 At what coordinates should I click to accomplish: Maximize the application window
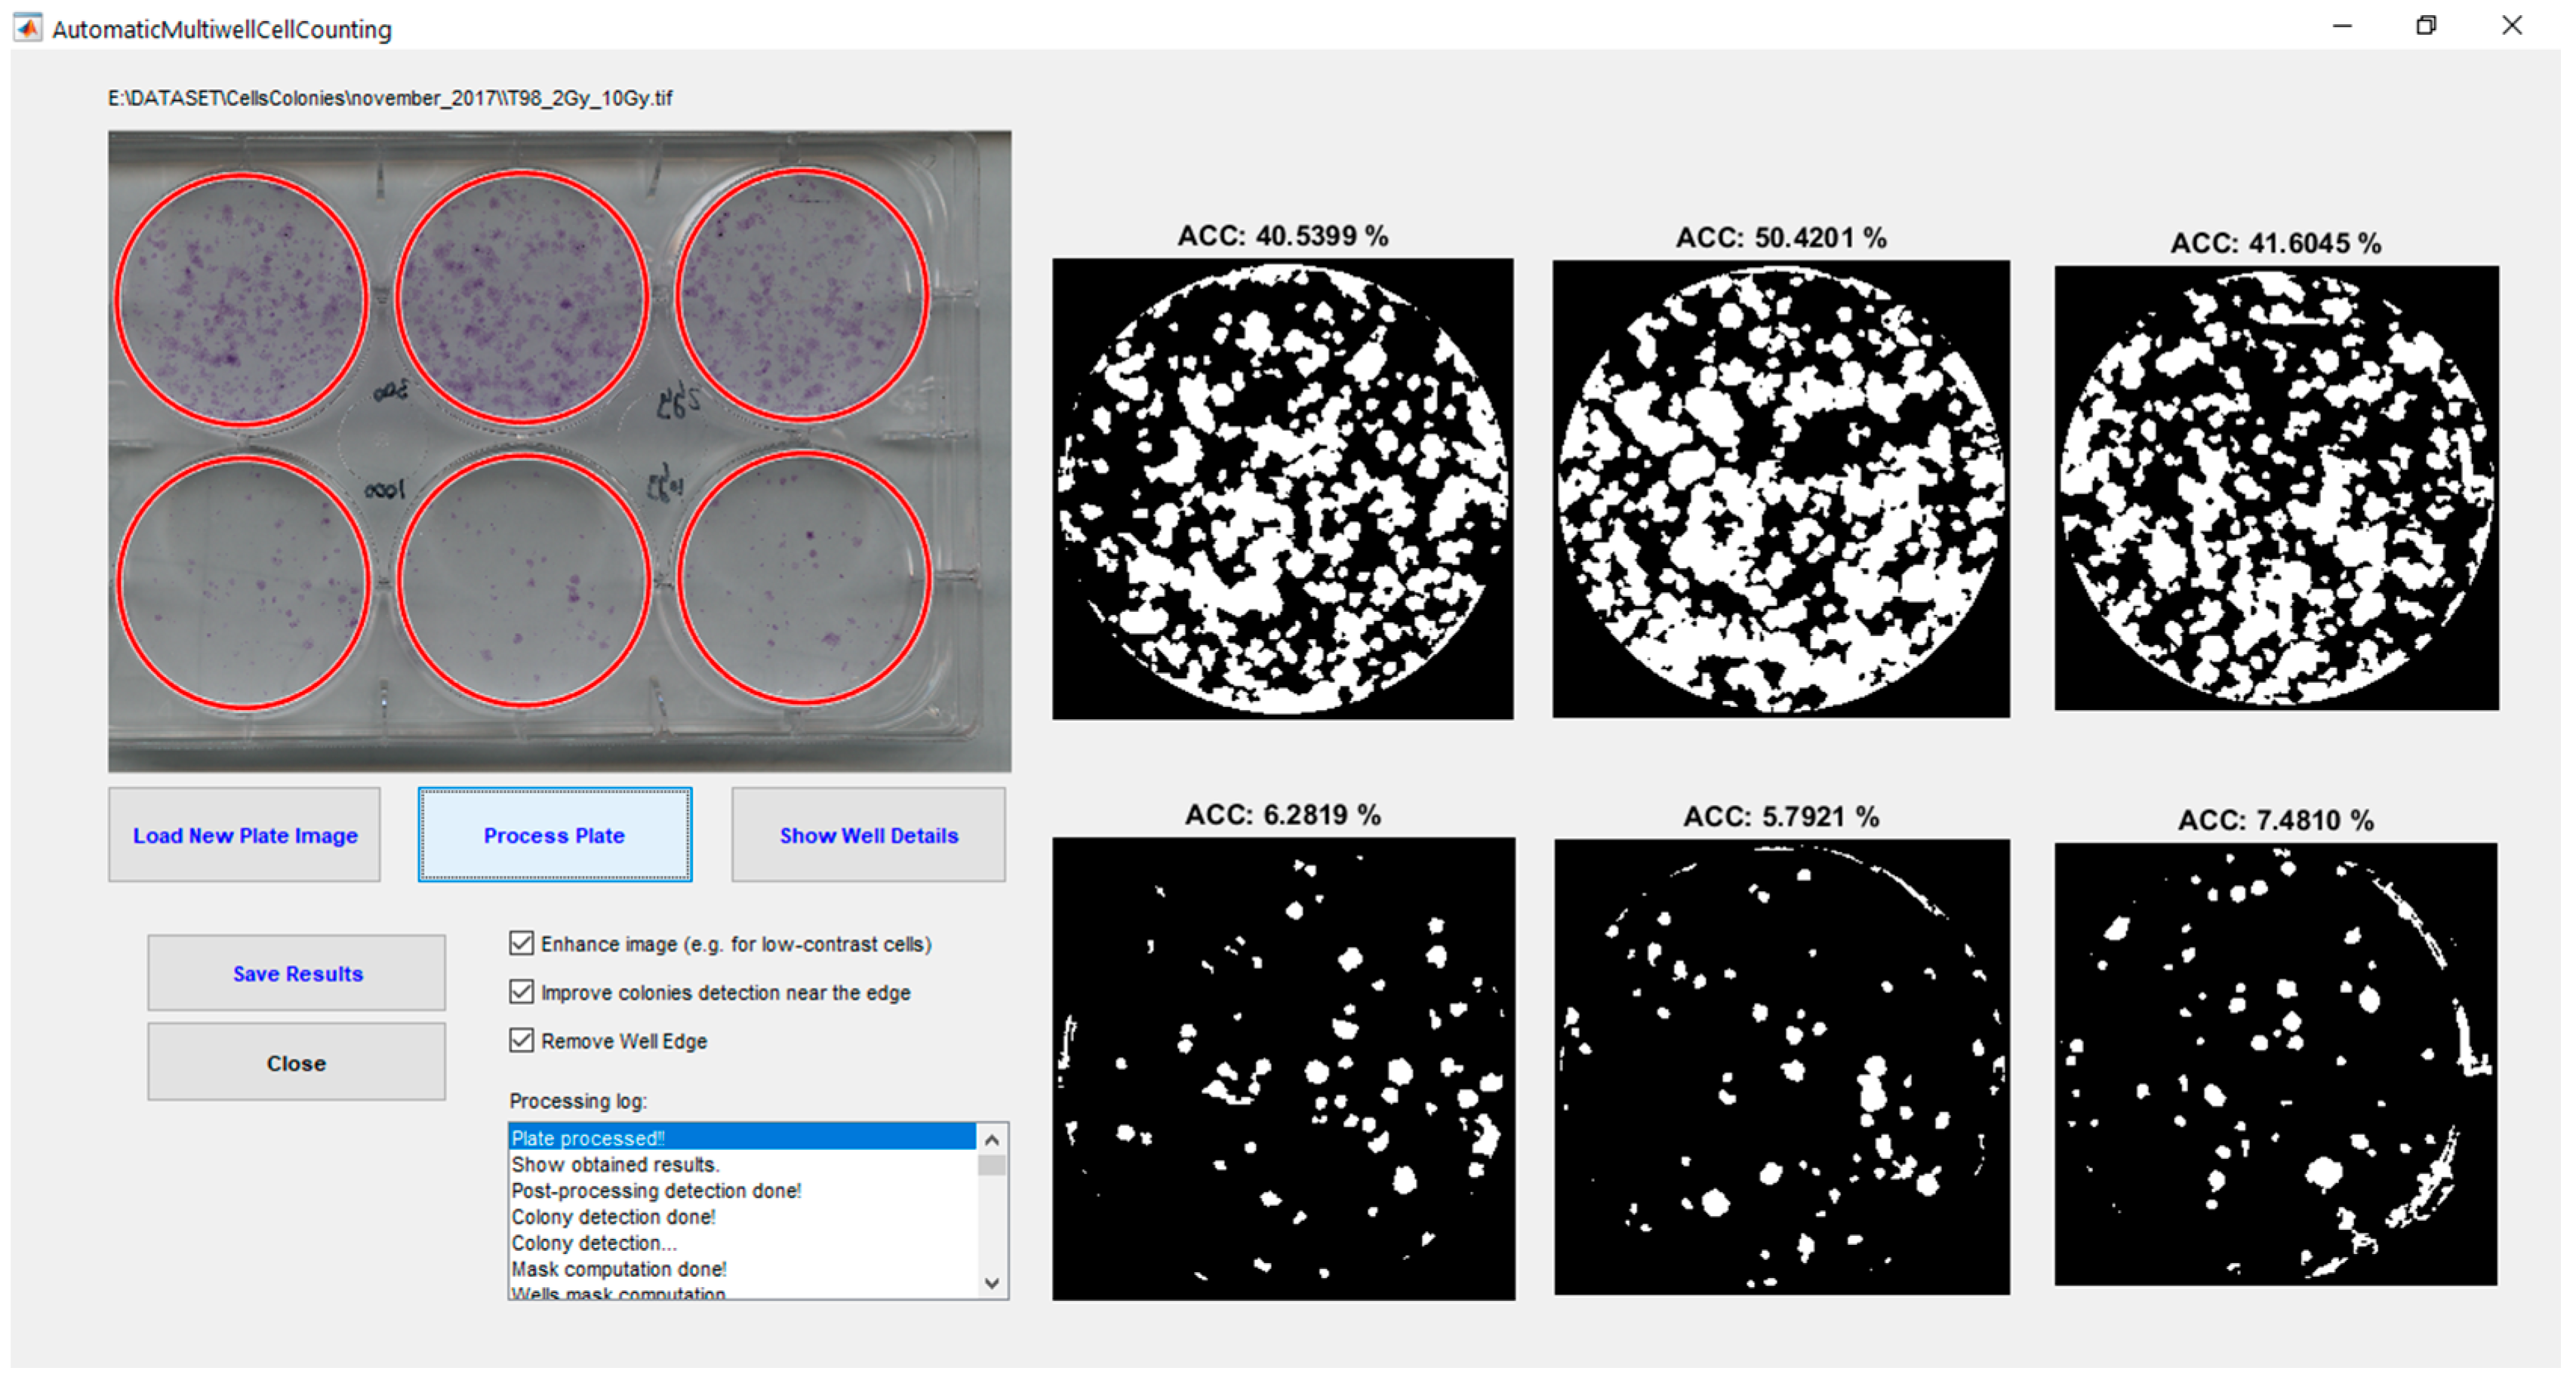point(2425,26)
